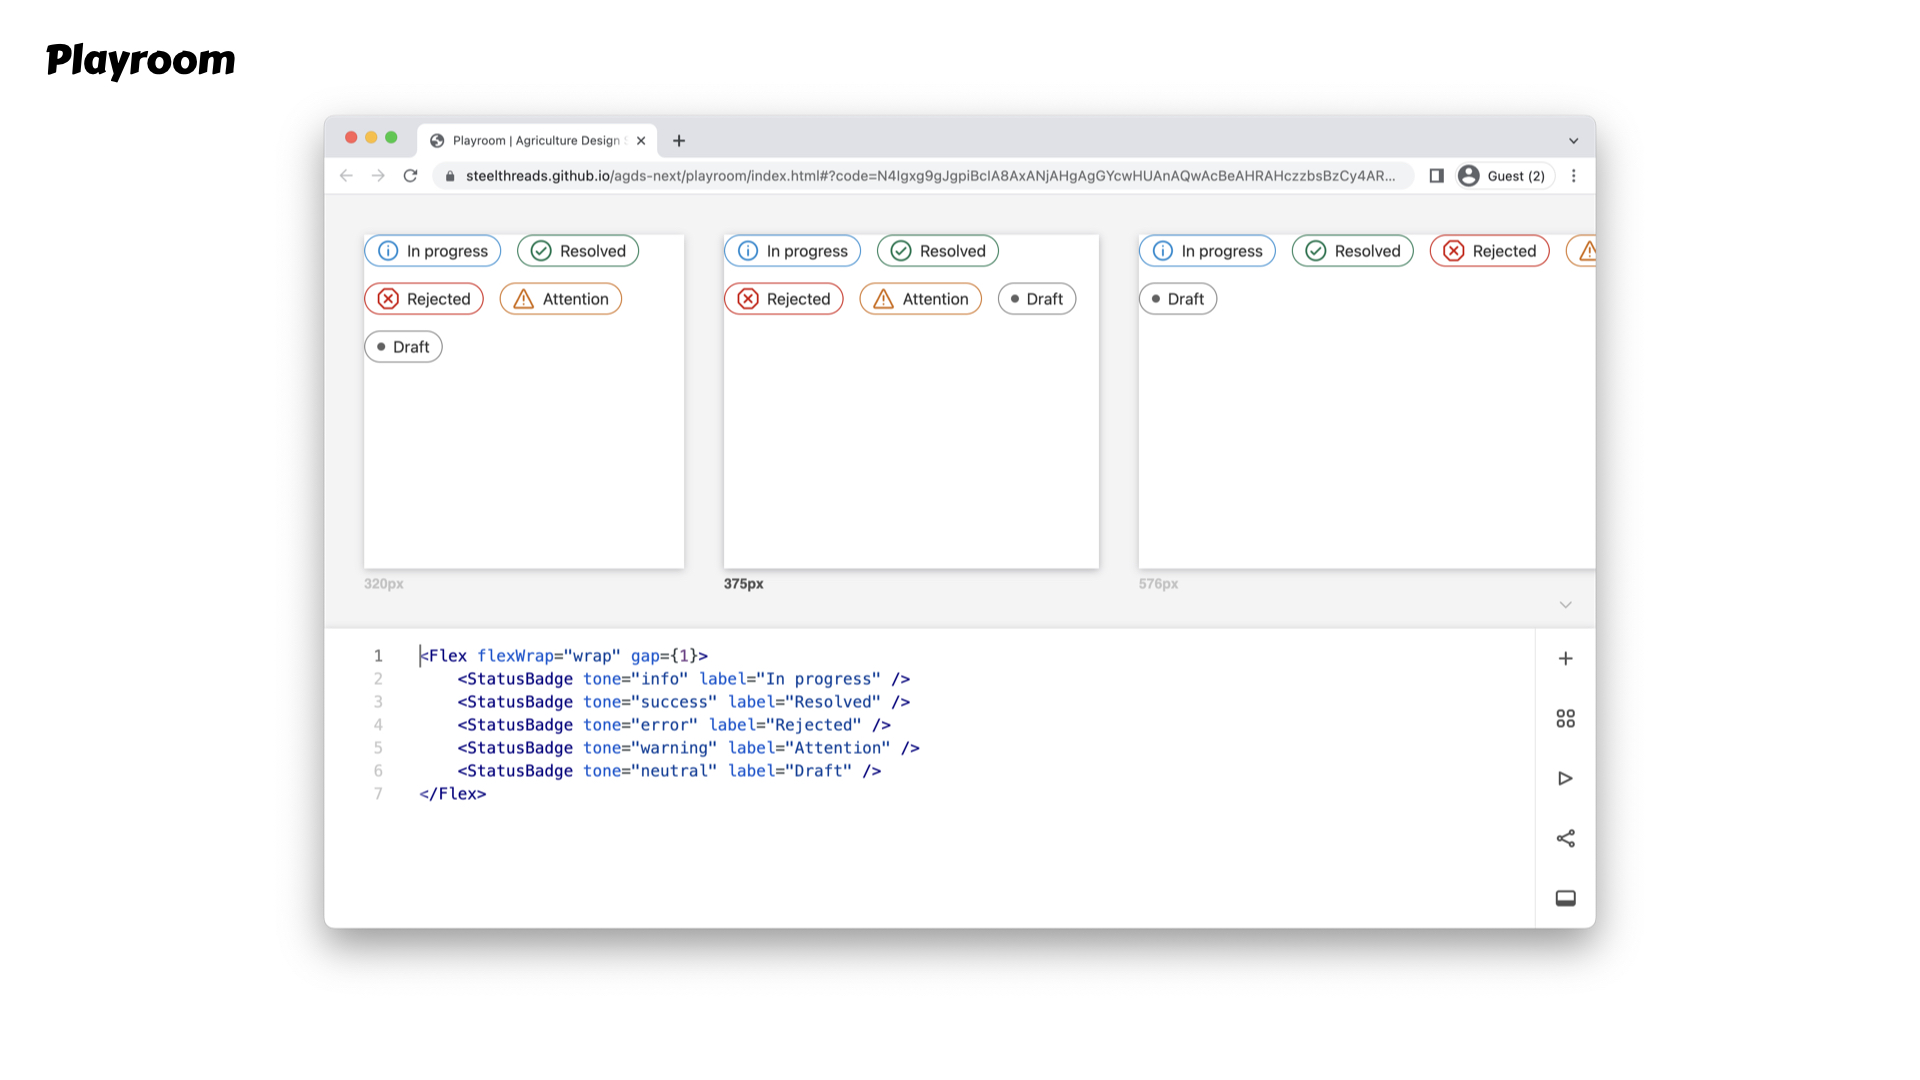Select the Playroom Agriculture Design tab
The height and width of the screenshot is (1080, 1920).
click(535, 141)
